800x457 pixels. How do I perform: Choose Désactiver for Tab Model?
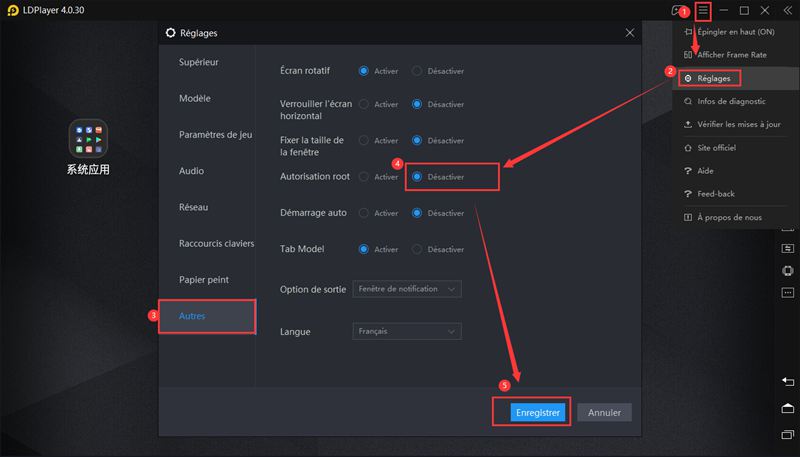pos(417,249)
